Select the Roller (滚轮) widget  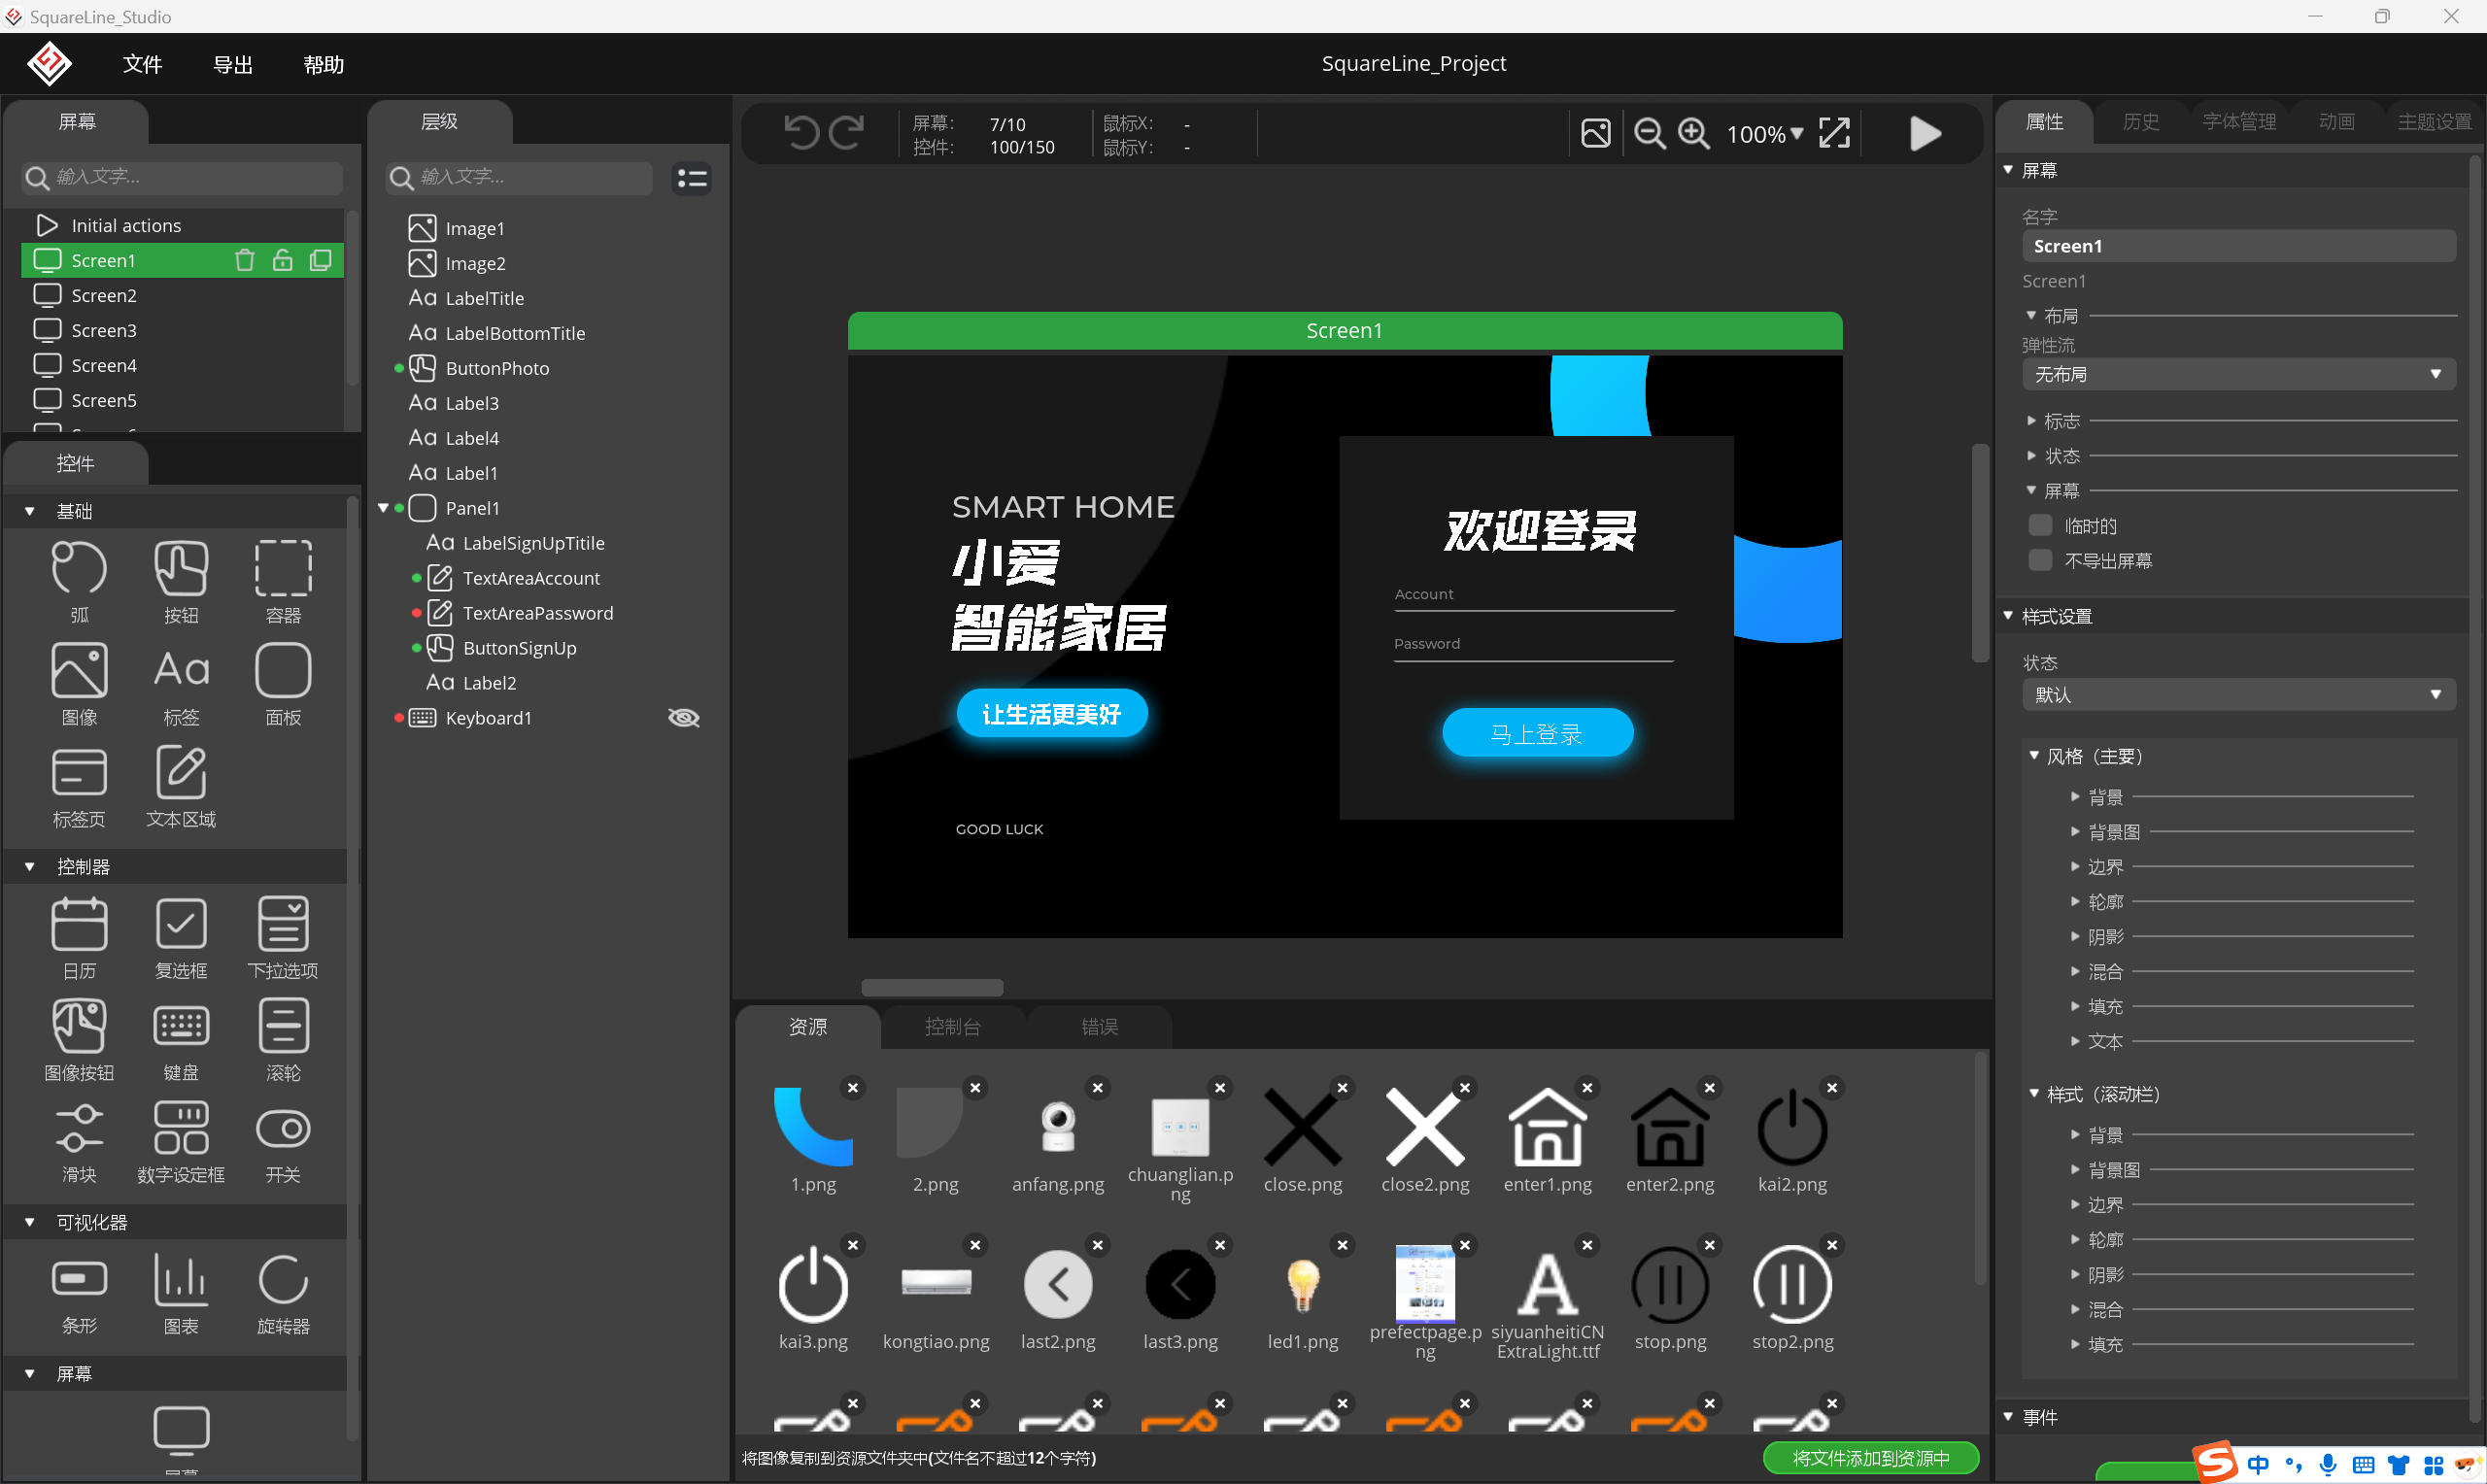[x=283, y=1040]
